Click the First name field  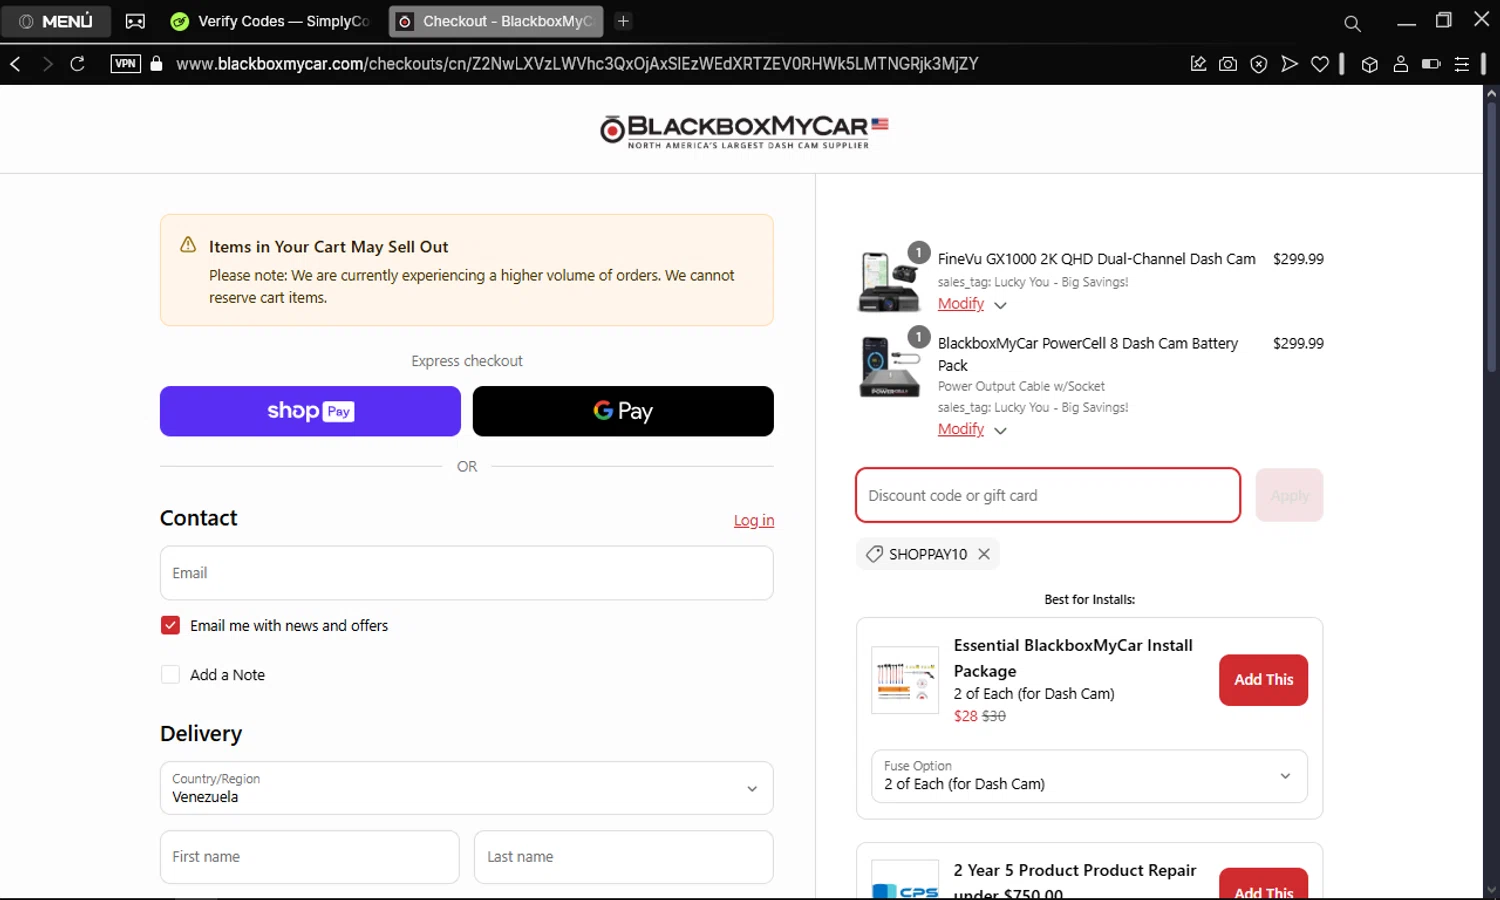[309, 857]
